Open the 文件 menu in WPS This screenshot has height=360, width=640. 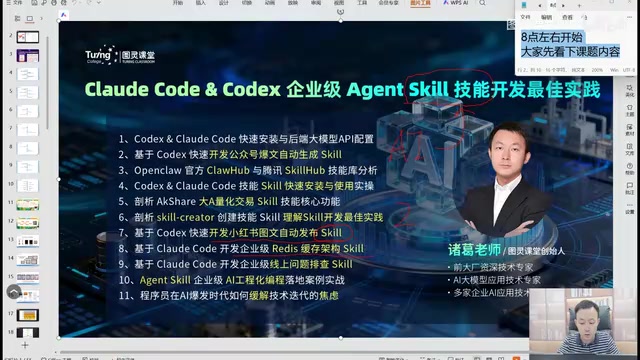coord(14,2)
